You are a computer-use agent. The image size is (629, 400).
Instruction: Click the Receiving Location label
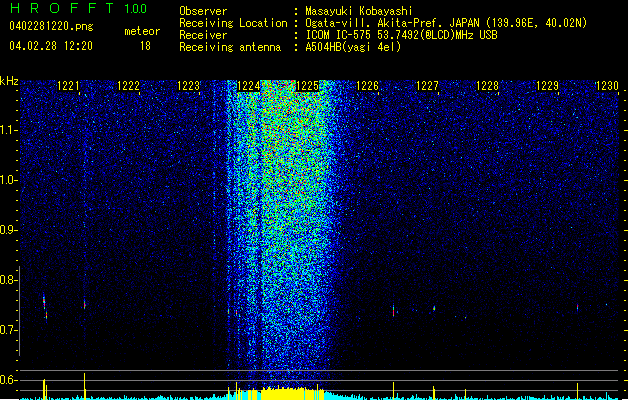coord(233,23)
